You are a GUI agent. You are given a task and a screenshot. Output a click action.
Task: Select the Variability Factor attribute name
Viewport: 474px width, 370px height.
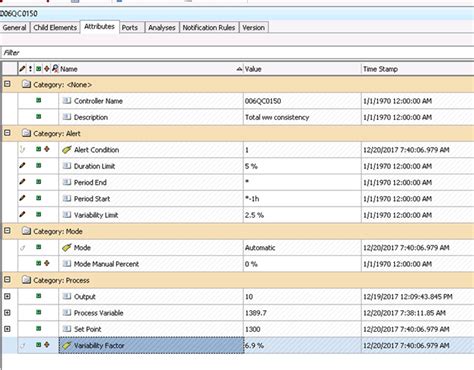pyautogui.click(x=99, y=346)
